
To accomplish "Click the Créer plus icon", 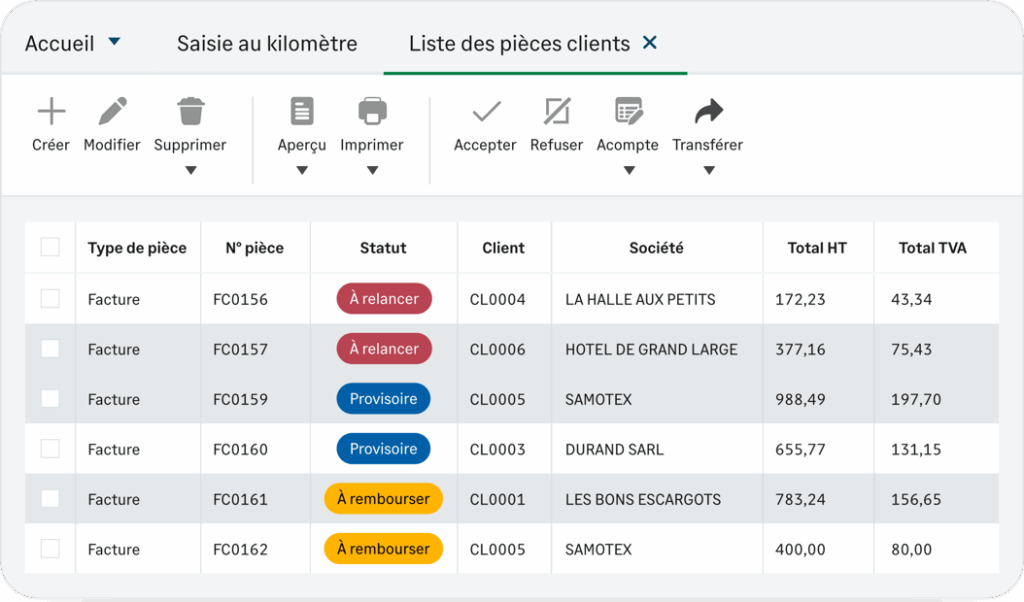I will pyautogui.click(x=50, y=111).
